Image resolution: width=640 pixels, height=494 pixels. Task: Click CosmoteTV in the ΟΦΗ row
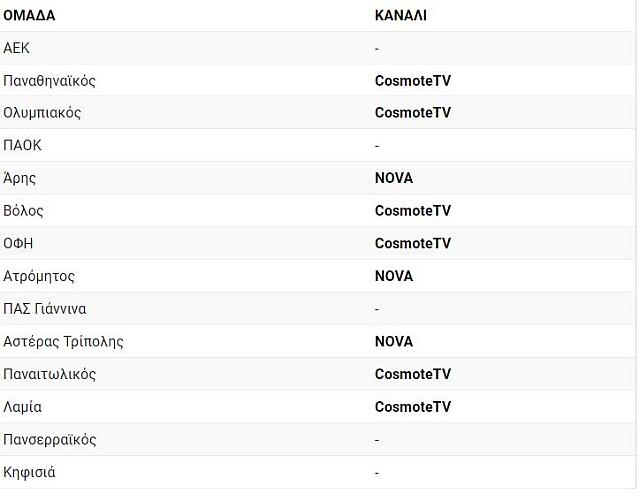coord(413,243)
